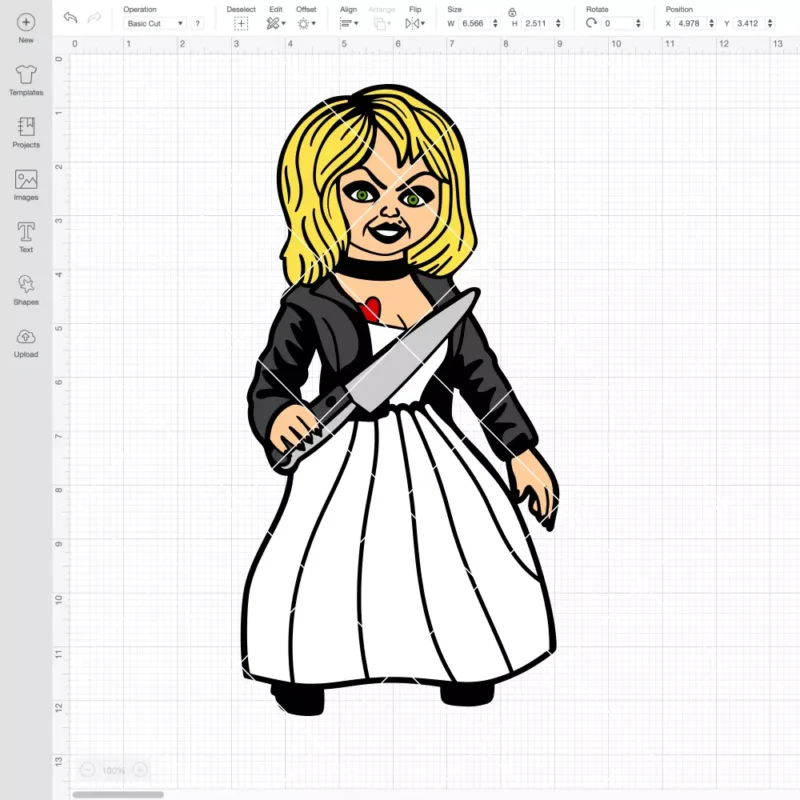The height and width of the screenshot is (800, 800).
Task: Open the Images library
Action: coord(26,185)
